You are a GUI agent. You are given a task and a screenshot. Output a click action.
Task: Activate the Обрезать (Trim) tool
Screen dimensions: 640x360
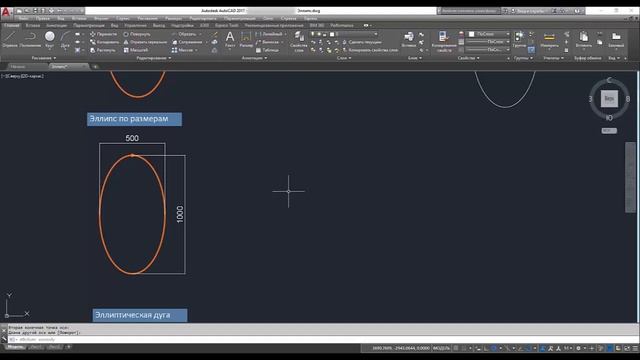(184, 34)
